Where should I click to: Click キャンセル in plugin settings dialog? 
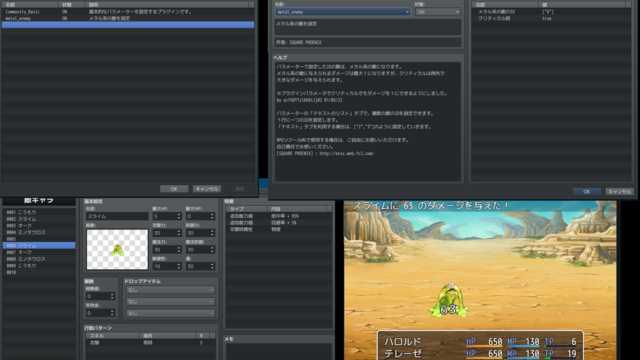(x=619, y=191)
